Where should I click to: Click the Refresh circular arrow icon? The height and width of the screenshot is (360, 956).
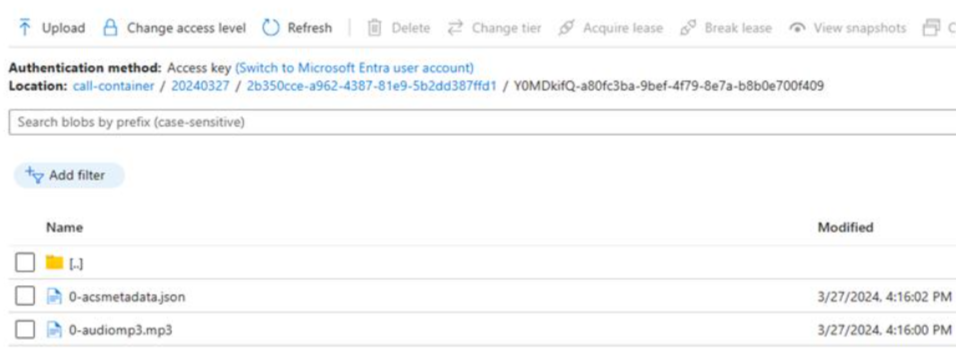pos(271,27)
